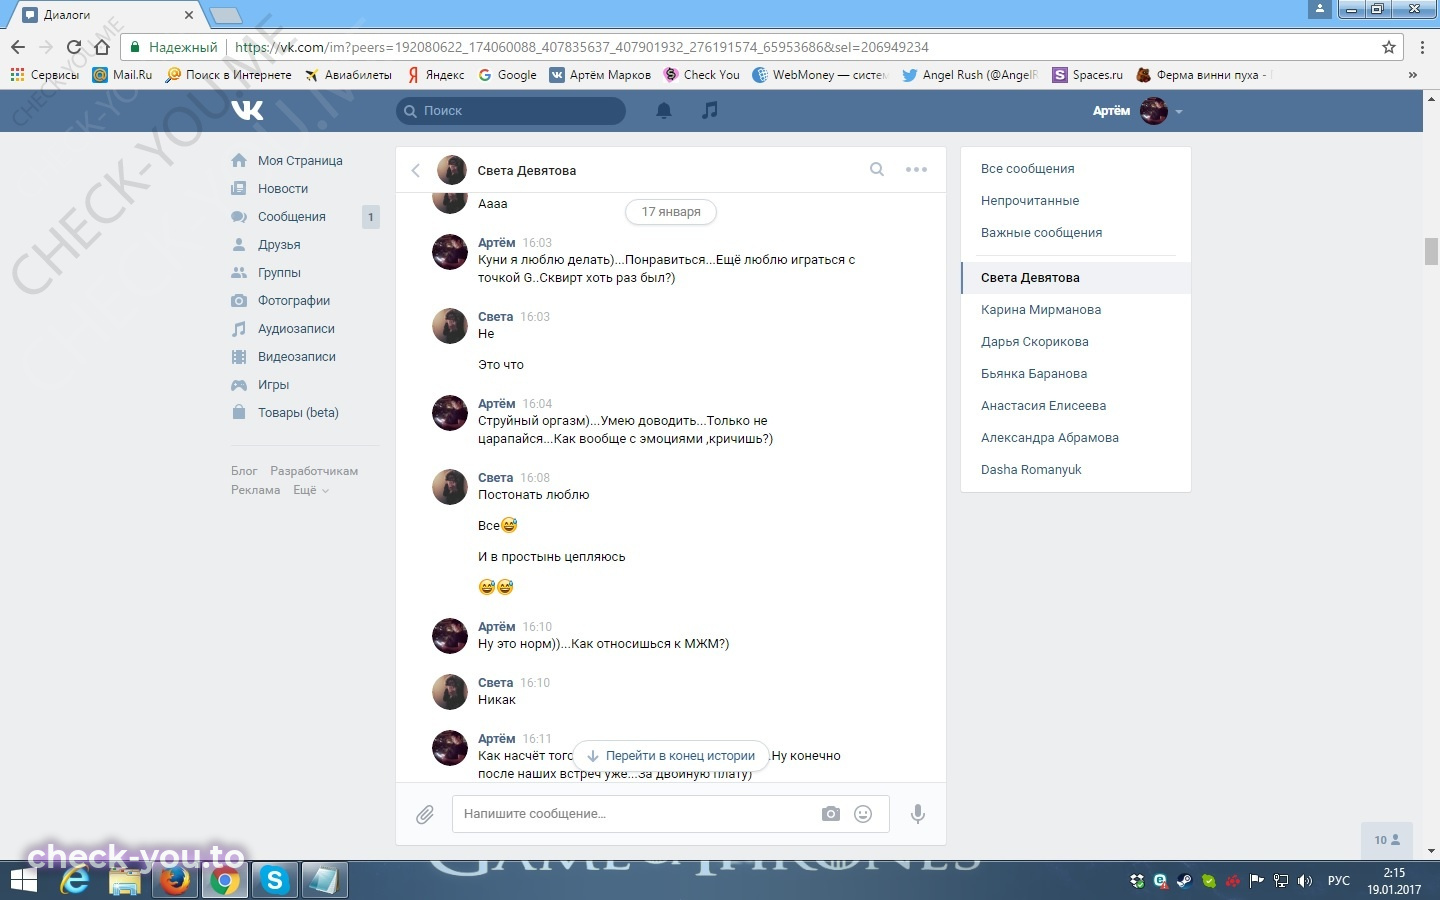Image resolution: width=1440 pixels, height=900 pixels.
Task: Focus the VK Поиск search field
Action: click(511, 111)
